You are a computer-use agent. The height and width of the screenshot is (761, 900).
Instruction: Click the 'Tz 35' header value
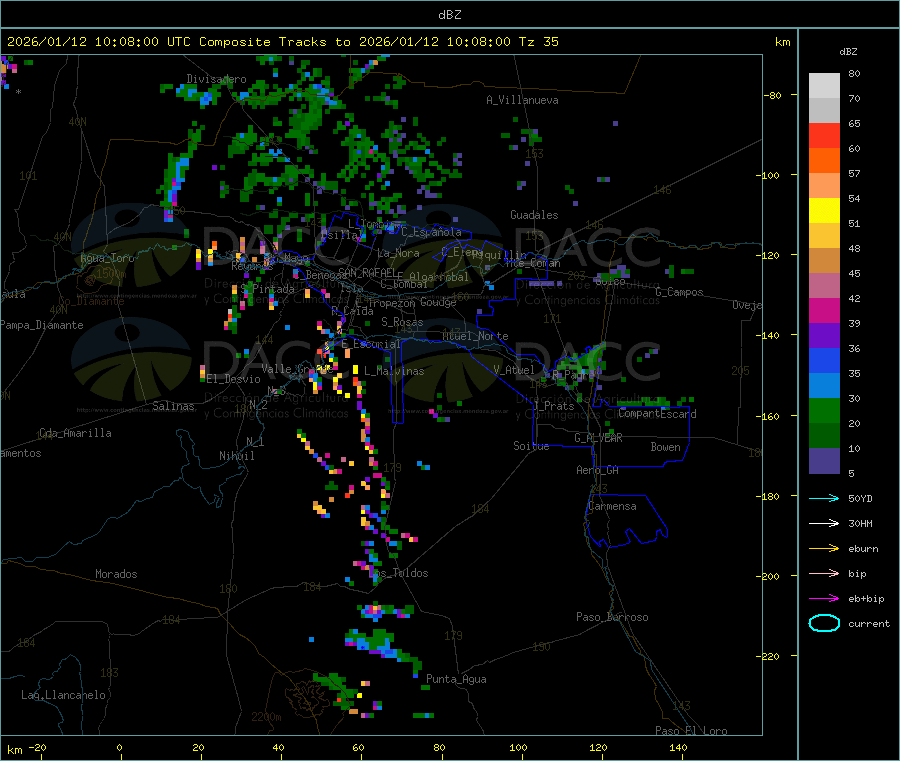coord(538,42)
